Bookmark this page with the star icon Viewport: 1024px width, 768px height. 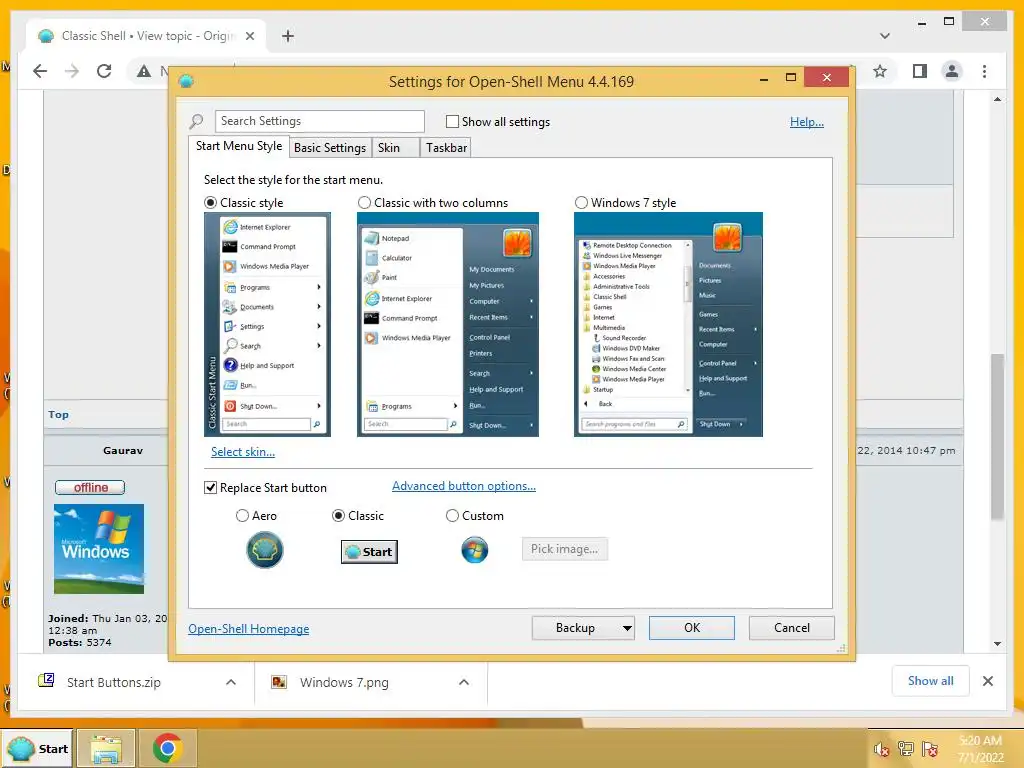(880, 71)
